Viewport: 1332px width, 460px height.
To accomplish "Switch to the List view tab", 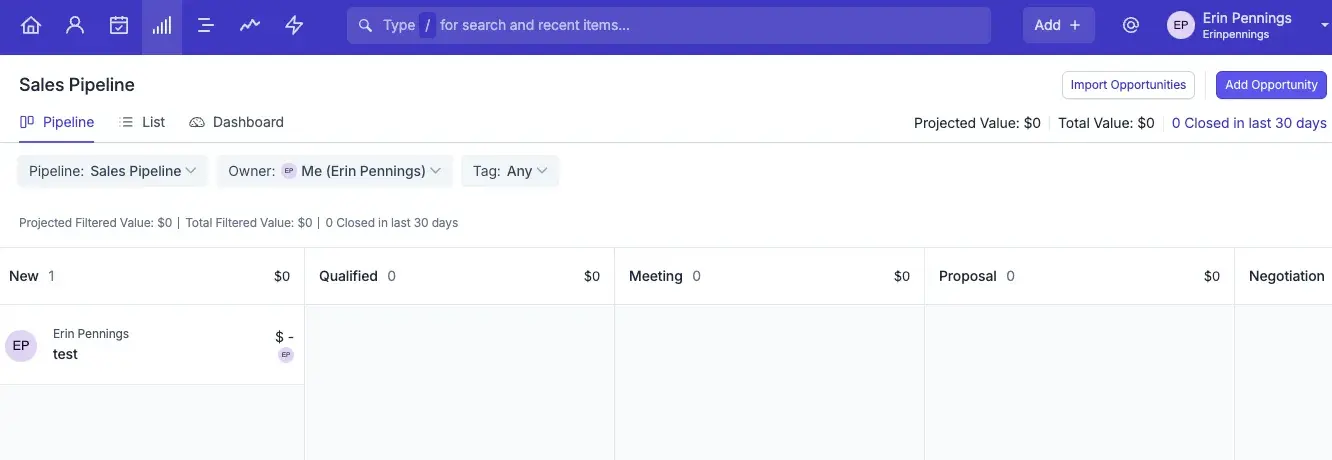I will [142, 122].
